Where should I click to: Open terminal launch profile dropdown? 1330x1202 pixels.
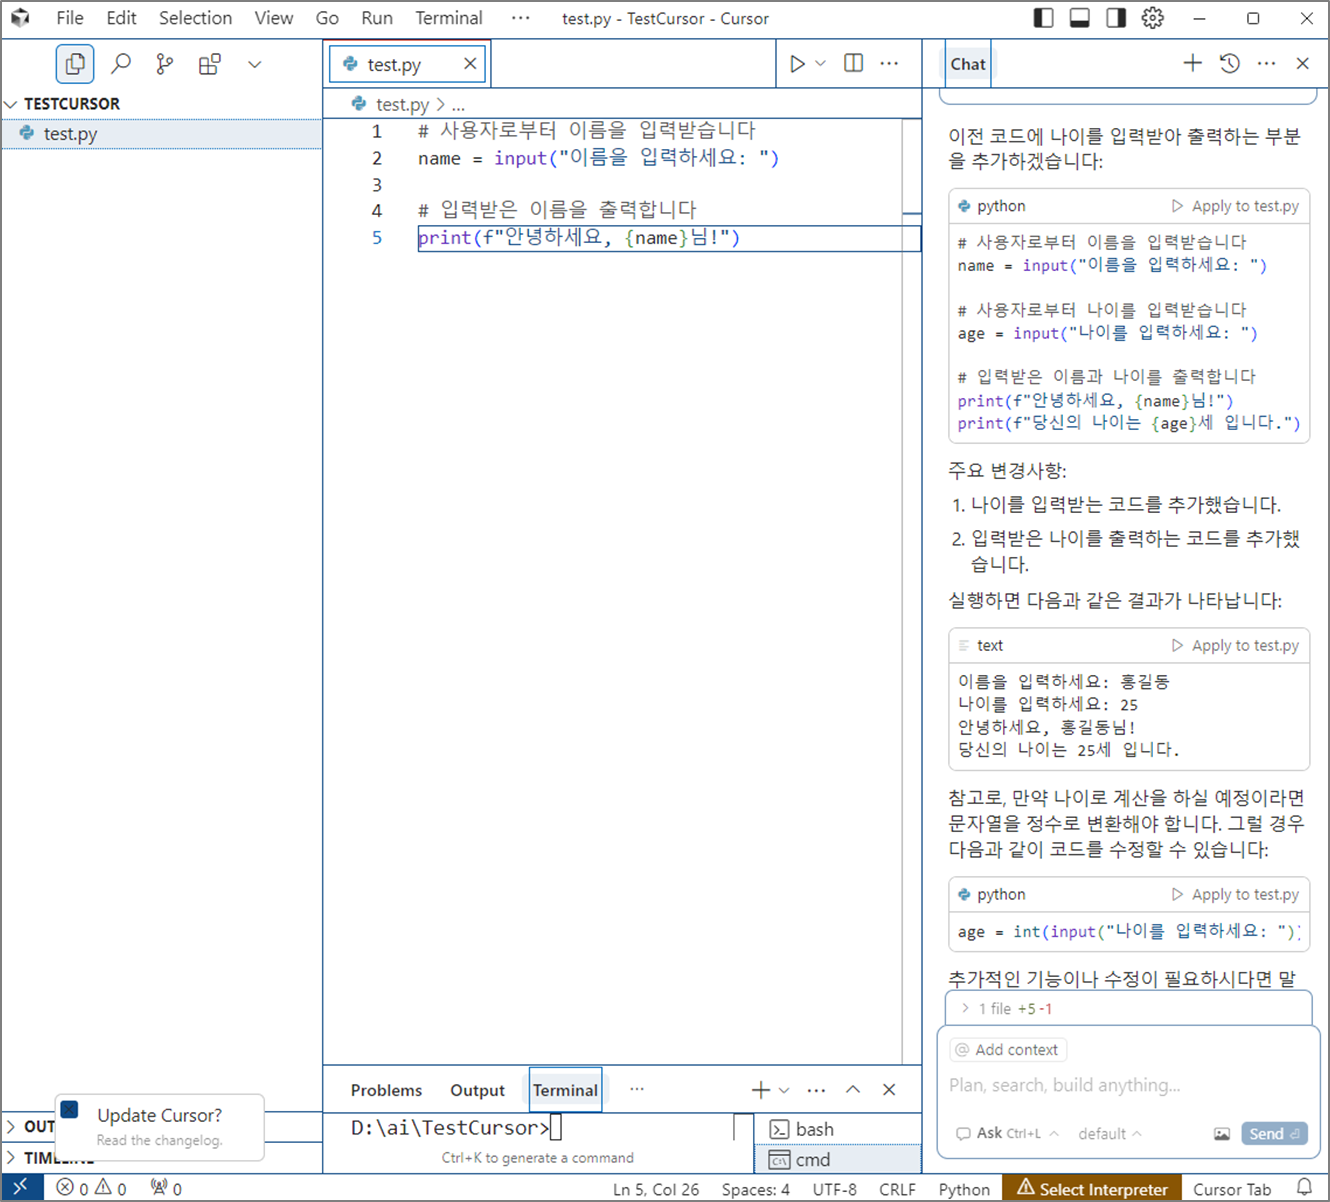[x=784, y=1090]
